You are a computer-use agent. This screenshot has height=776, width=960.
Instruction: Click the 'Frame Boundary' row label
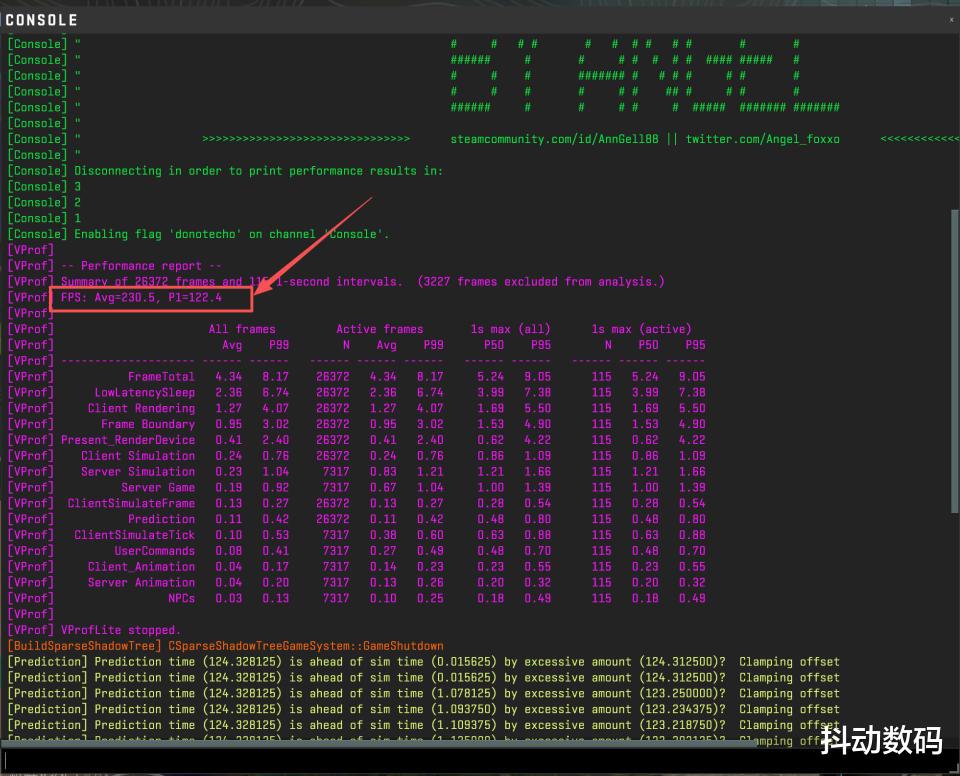pyautogui.click(x=148, y=424)
